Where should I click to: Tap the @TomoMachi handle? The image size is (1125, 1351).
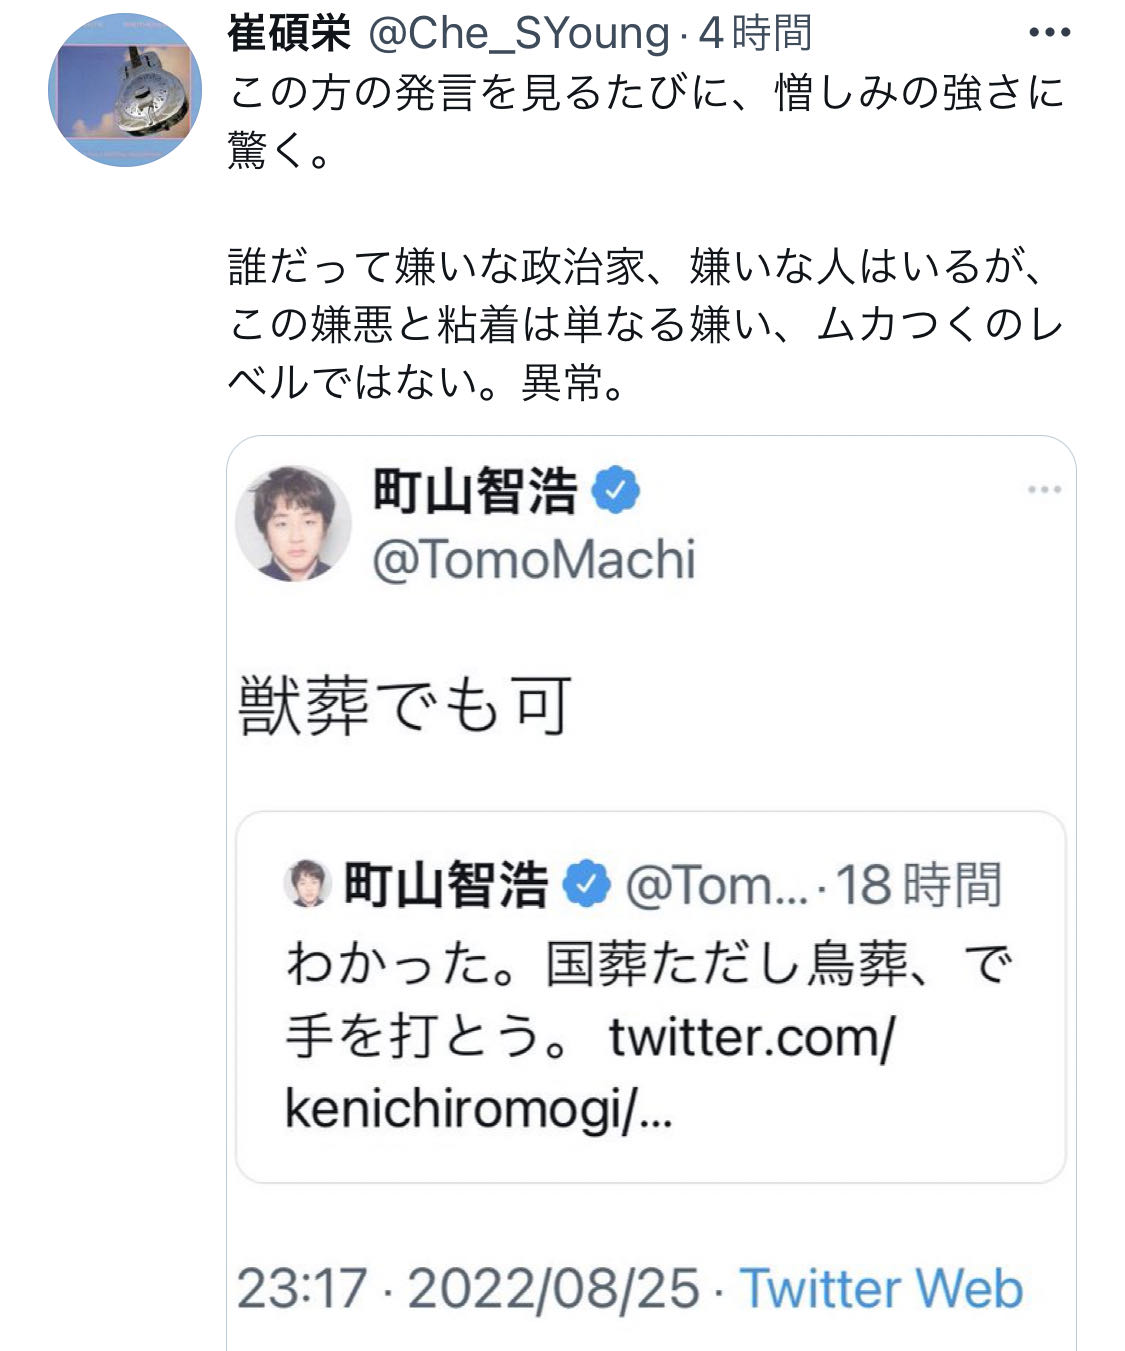tap(533, 559)
